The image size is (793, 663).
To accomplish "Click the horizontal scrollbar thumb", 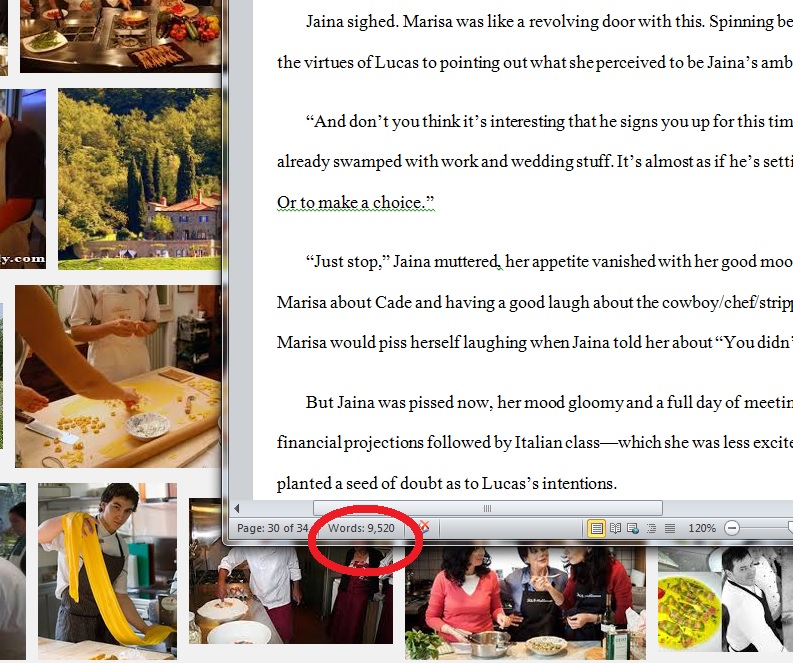I will click(488, 508).
